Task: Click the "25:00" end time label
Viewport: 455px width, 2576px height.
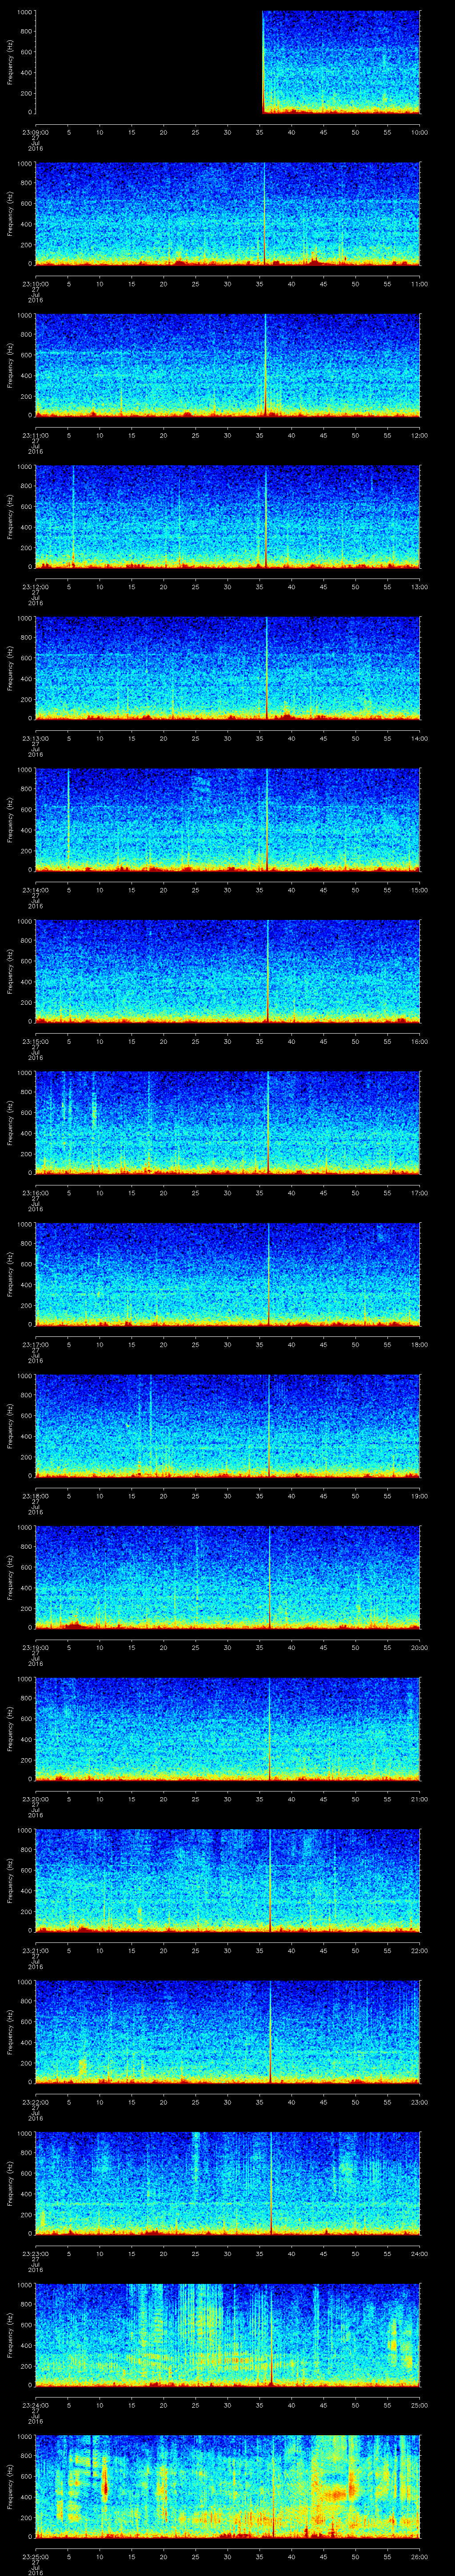Action: tap(419, 2405)
